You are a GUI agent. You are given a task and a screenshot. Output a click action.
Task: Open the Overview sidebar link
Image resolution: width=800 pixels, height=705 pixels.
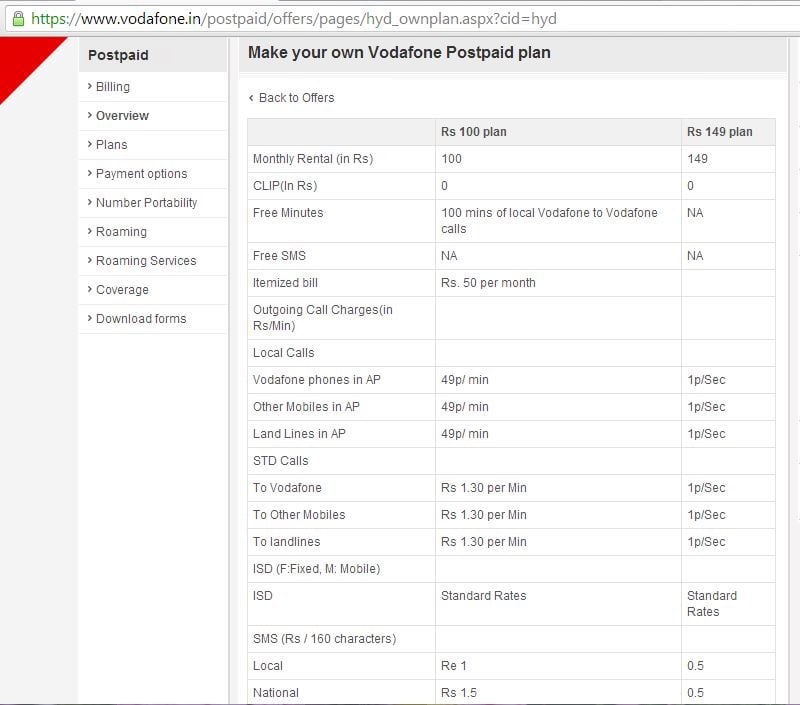click(122, 116)
